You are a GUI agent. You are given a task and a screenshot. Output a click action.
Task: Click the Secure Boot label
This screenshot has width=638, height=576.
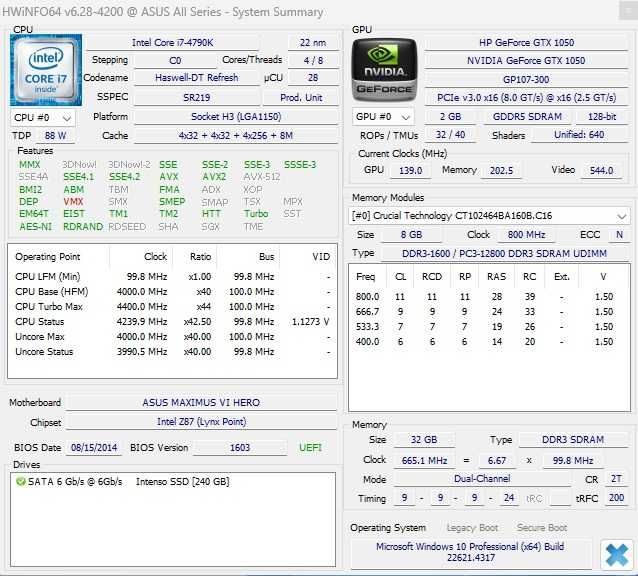tap(542, 528)
